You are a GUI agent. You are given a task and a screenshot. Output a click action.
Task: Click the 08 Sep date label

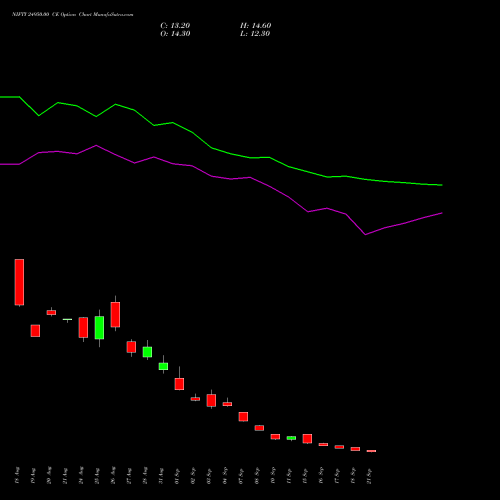(257, 475)
